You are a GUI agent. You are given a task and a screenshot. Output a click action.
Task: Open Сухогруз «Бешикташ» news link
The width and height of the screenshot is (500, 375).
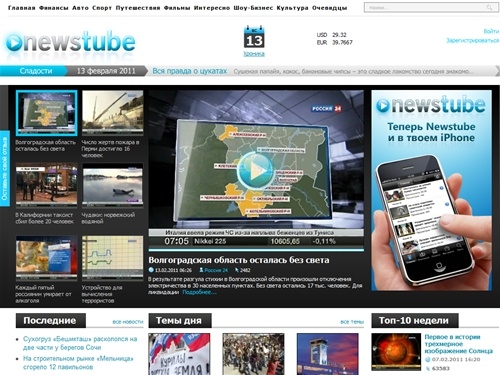tap(80, 343)
